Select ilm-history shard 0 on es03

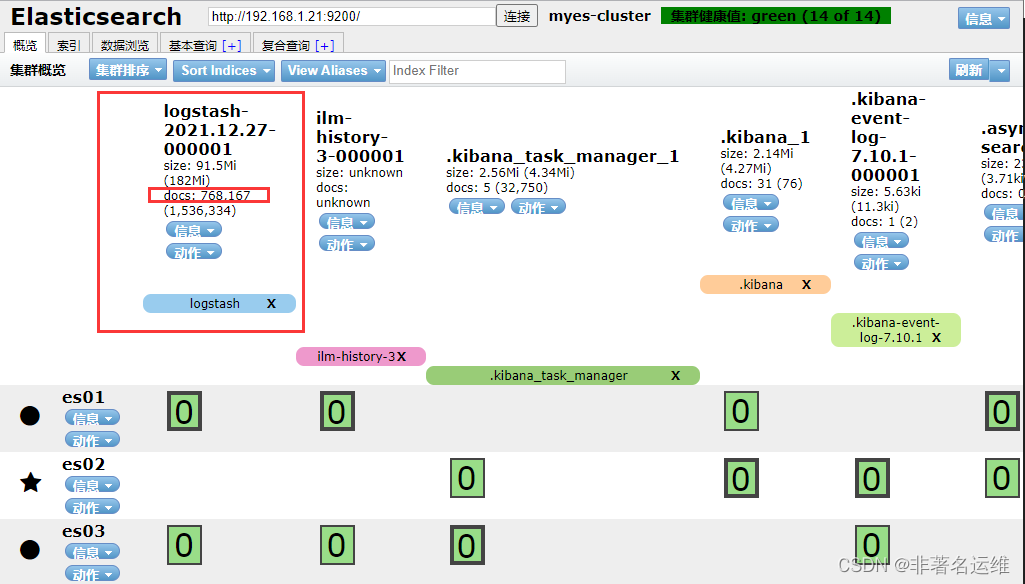tap(337, 545)
